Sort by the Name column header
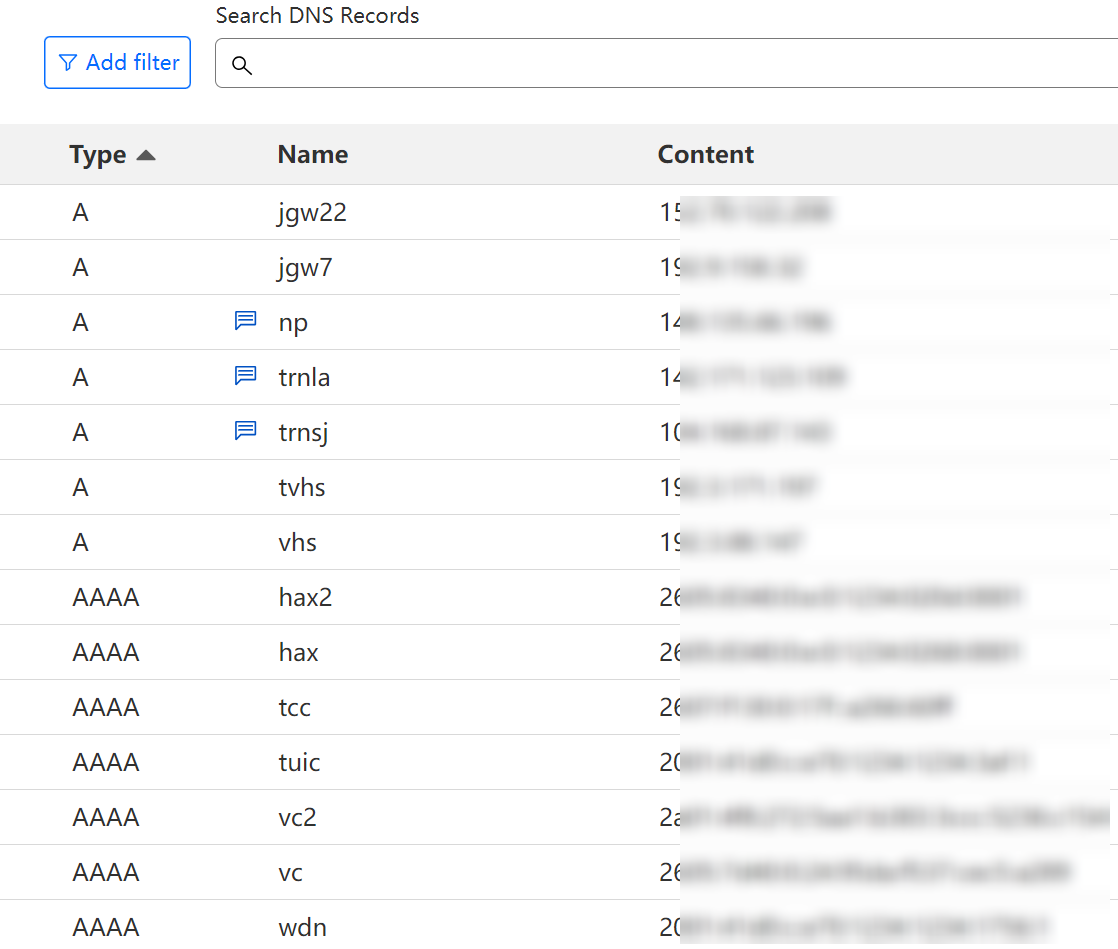1118x949 pixels. point(312,155)
